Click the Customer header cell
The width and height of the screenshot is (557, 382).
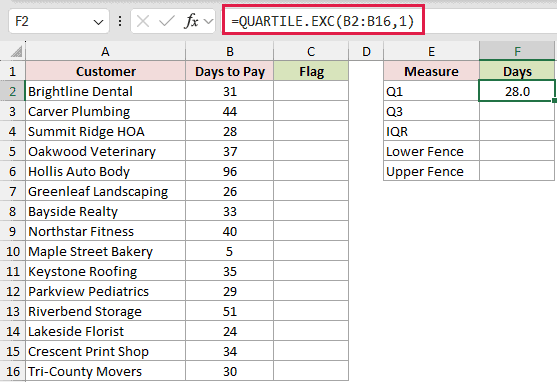106,71
